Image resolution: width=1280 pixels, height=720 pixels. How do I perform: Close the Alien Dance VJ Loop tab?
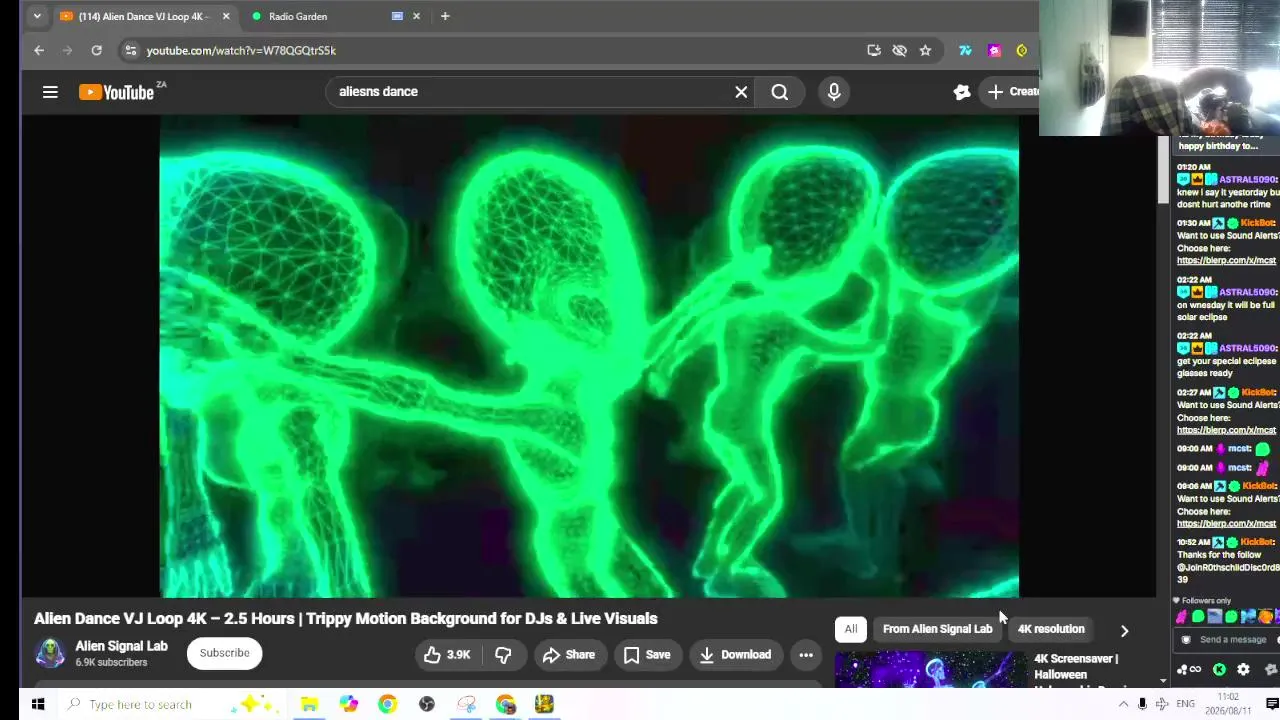(x=226, y=16)
